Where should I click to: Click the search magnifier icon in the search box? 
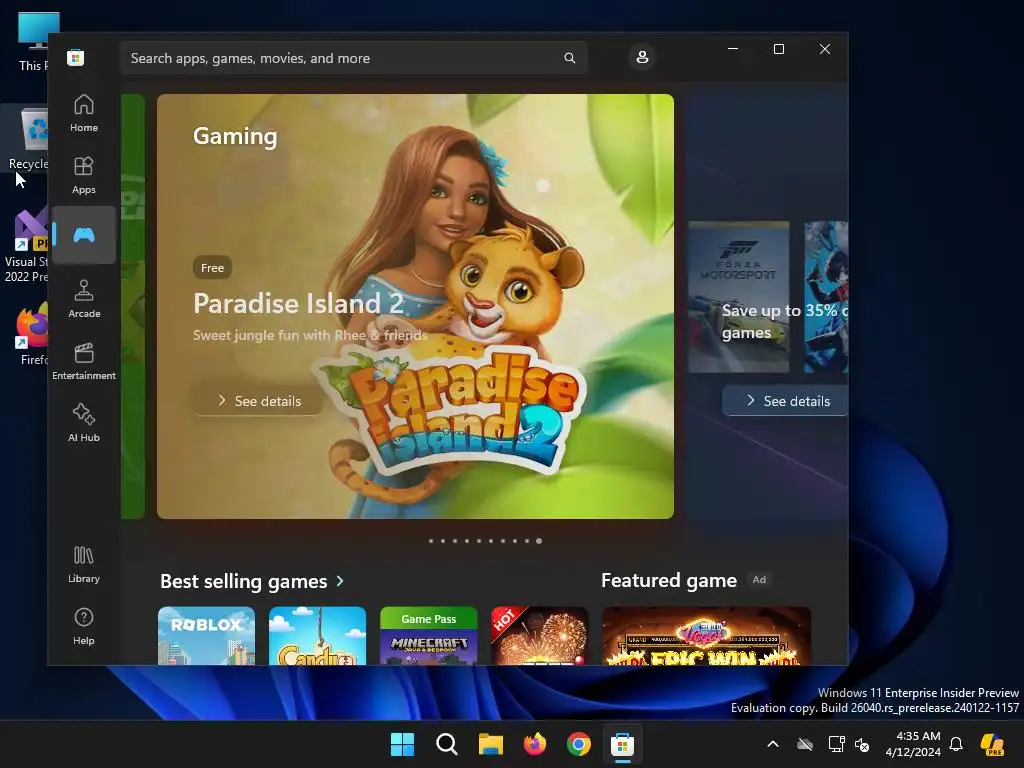click(x=569, y=58)
